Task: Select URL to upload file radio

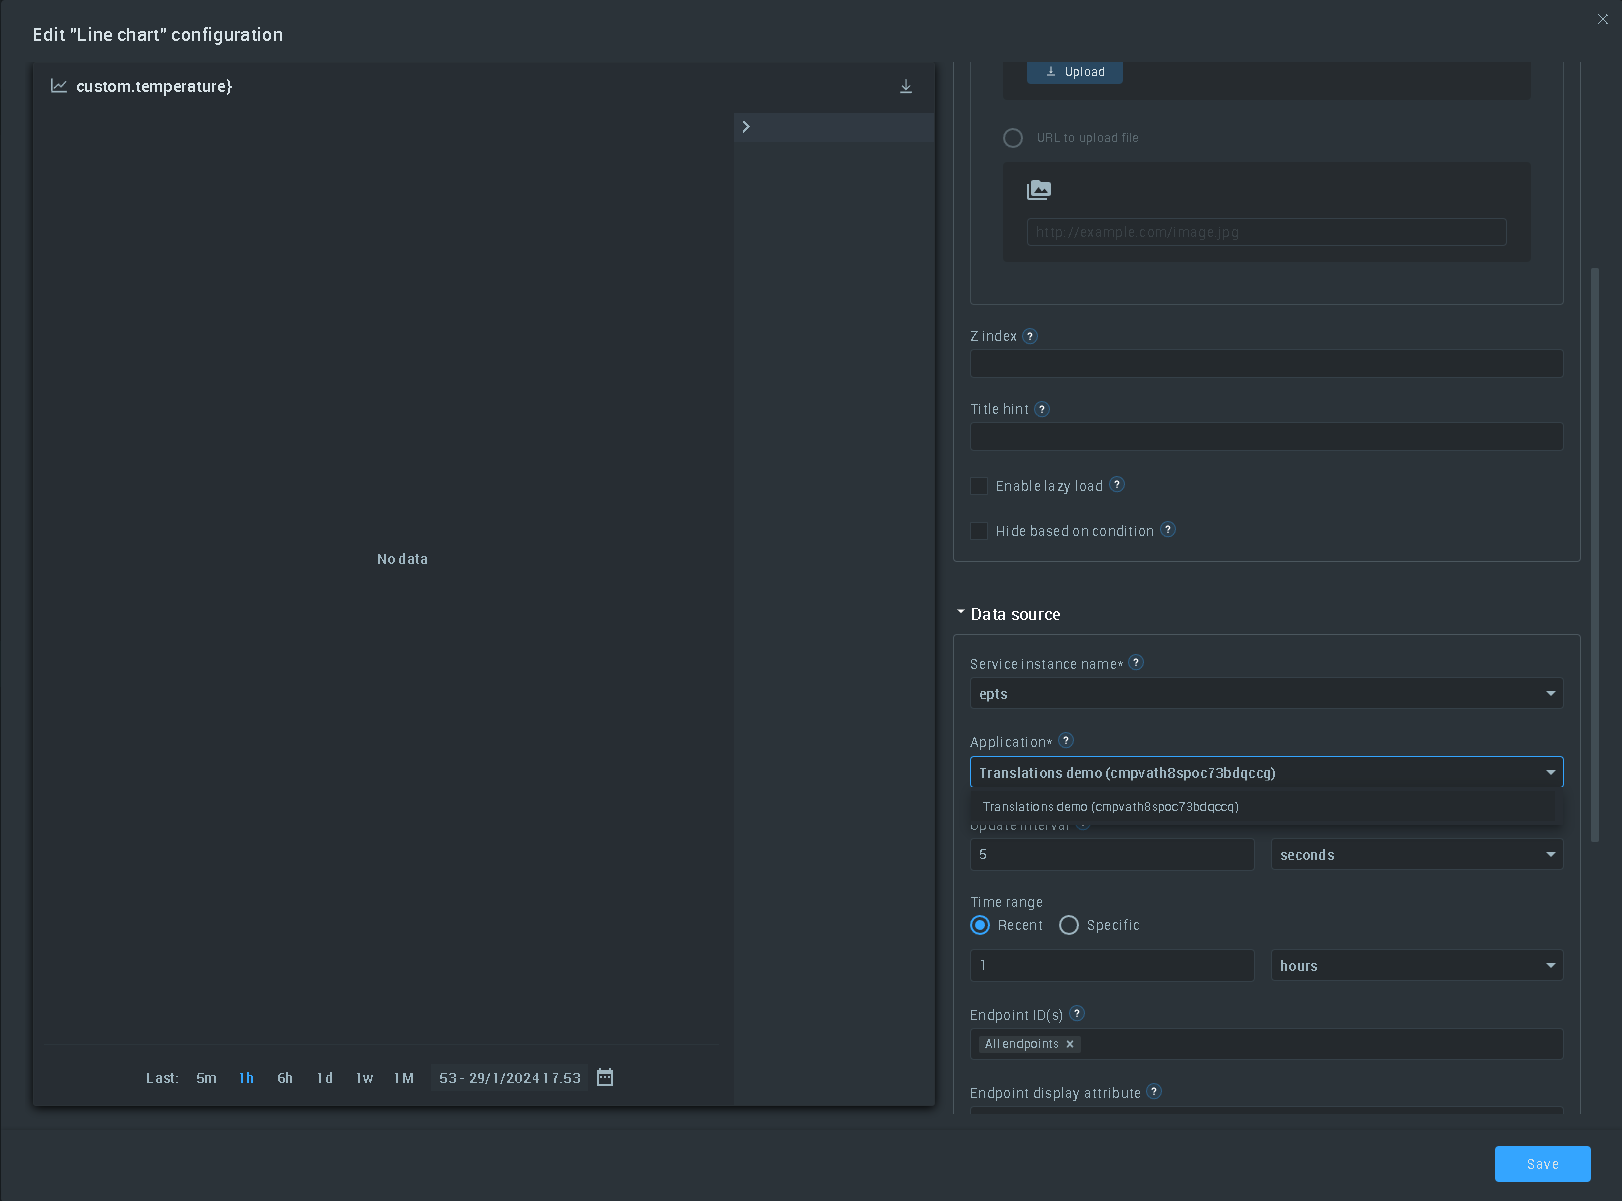Action: click(x=1013, y=138)
